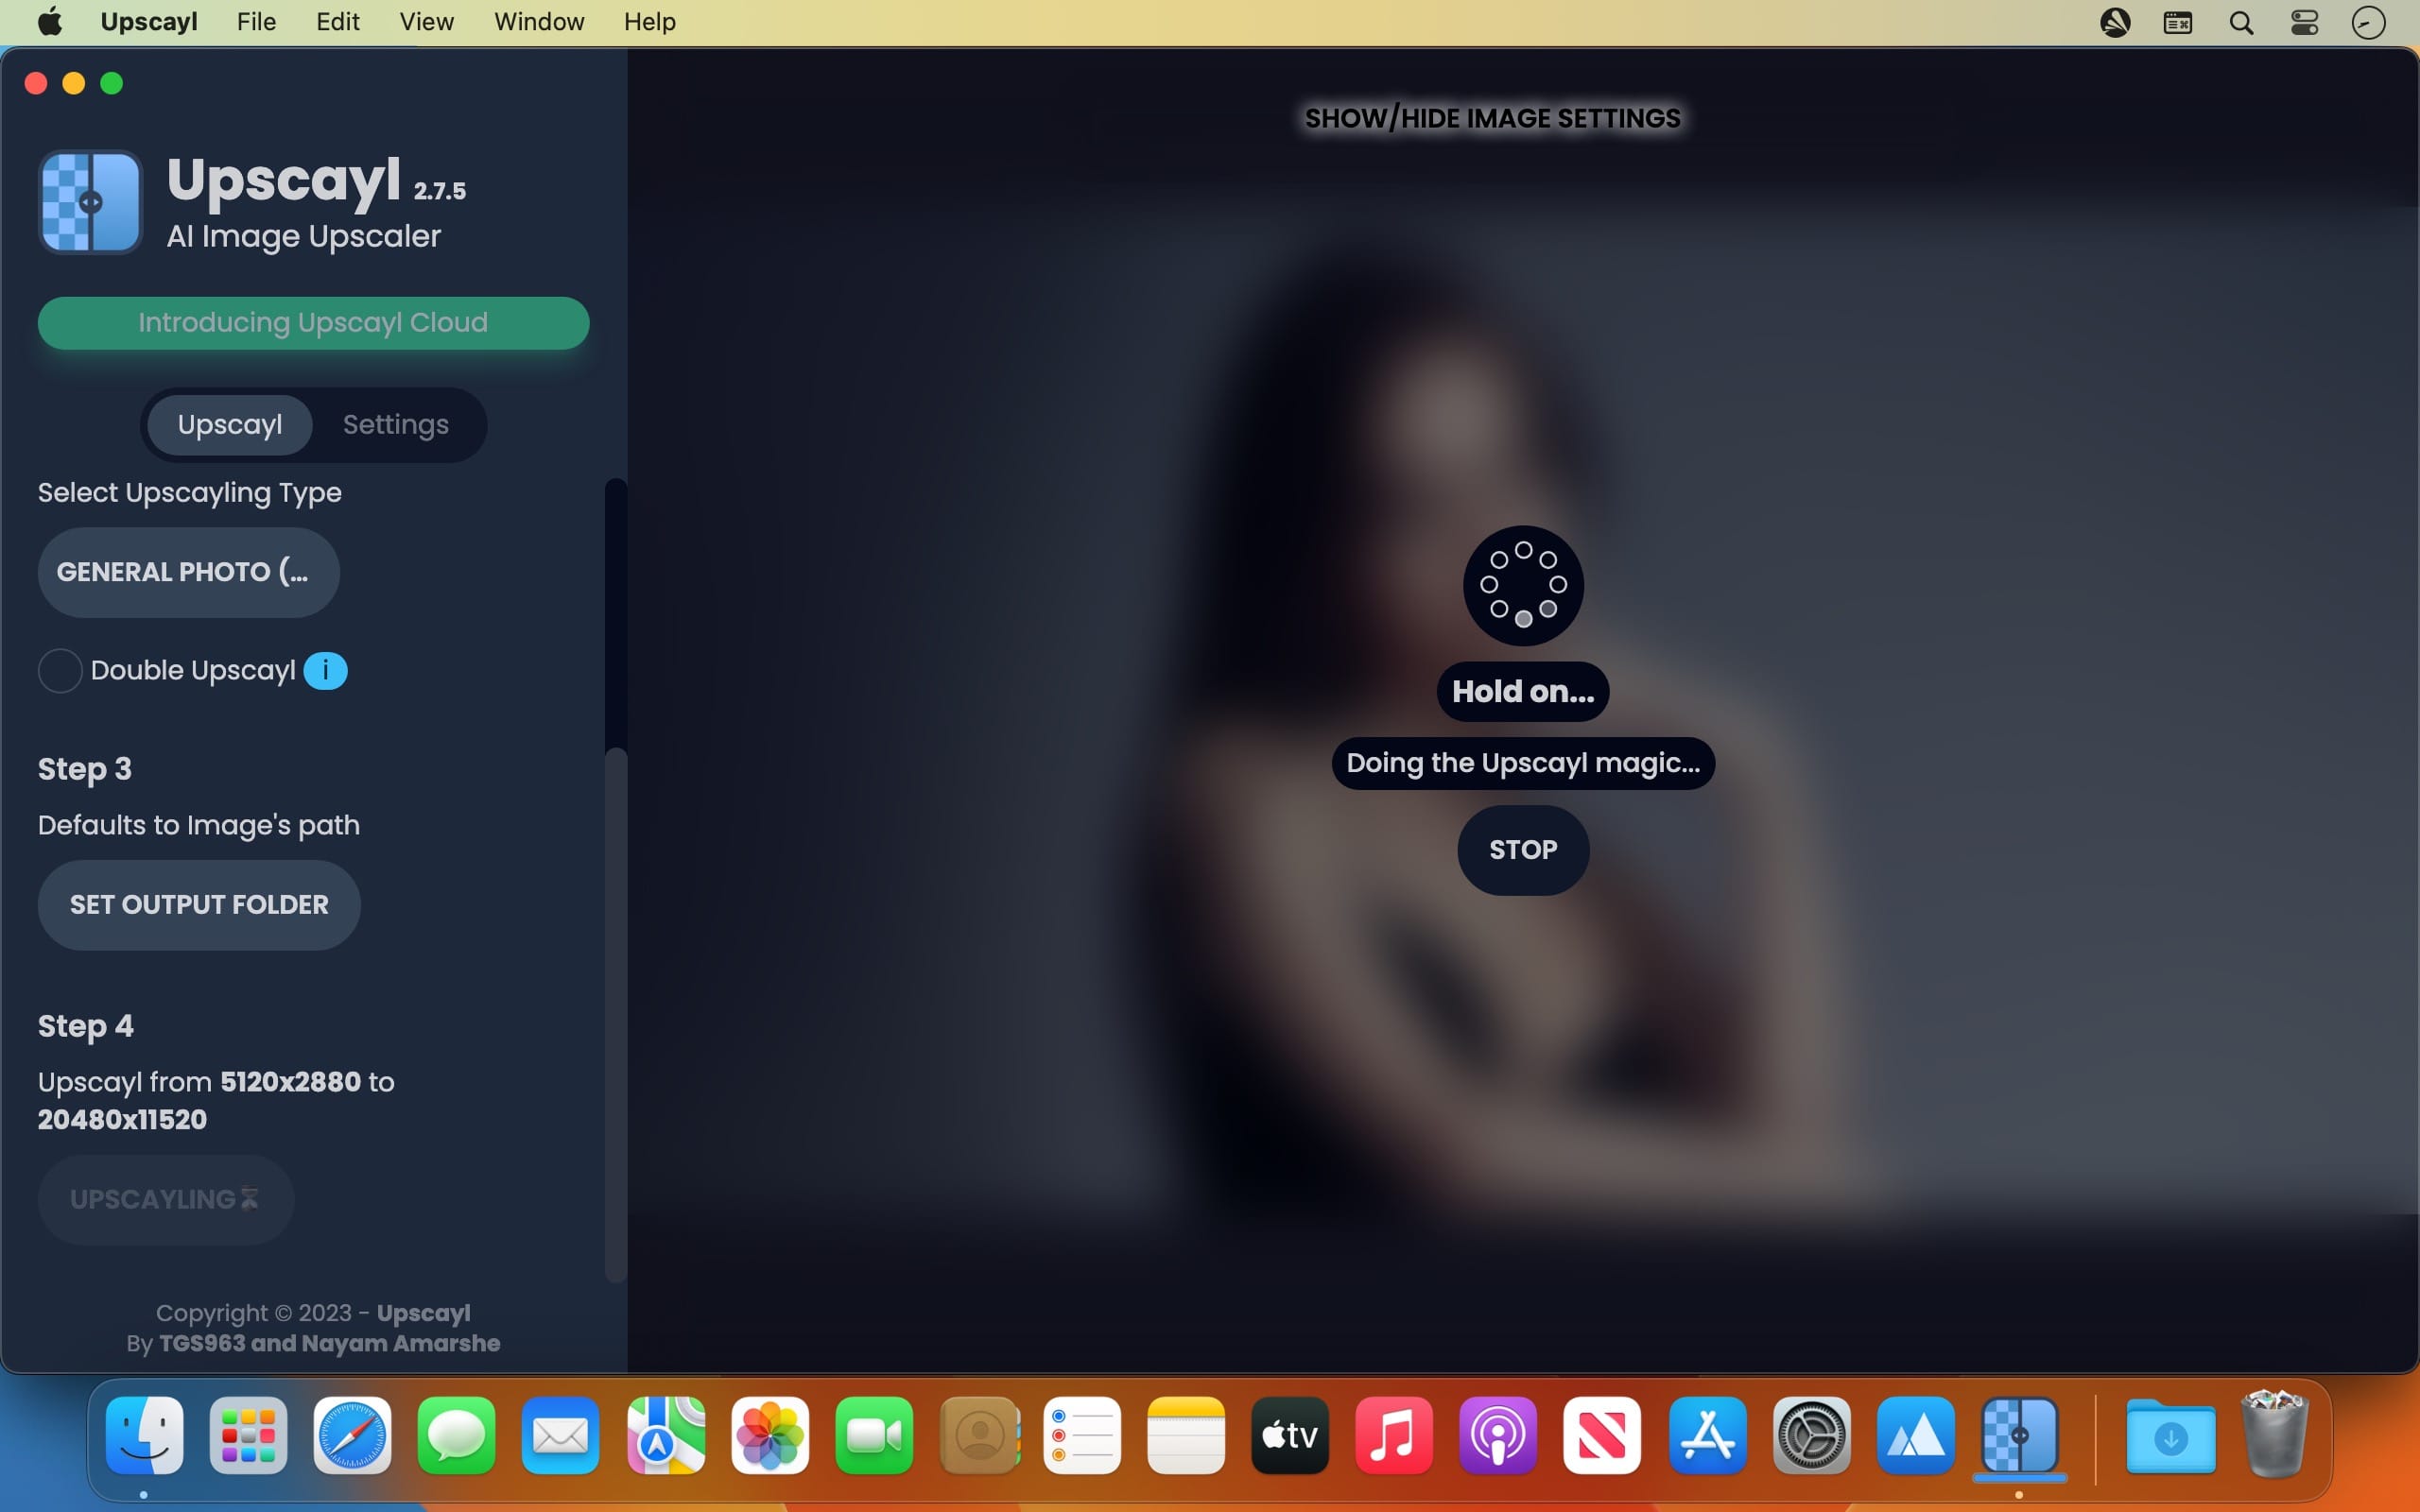Open Launchpad from the Dock
Image resolution: width=2420 pixels, height=1512 pixels.
(249, 1436)
